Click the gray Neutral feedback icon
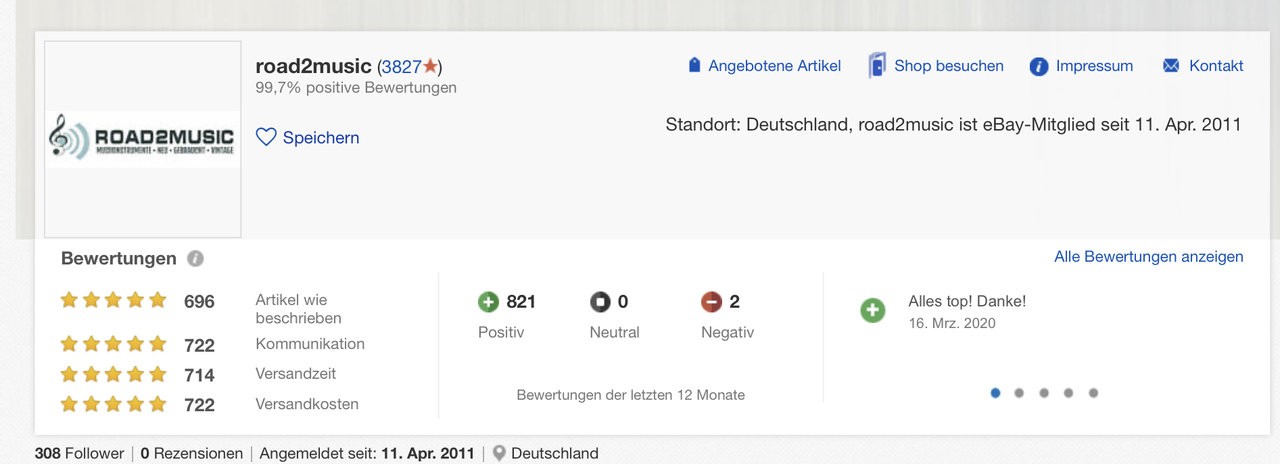 click(600, 302)
